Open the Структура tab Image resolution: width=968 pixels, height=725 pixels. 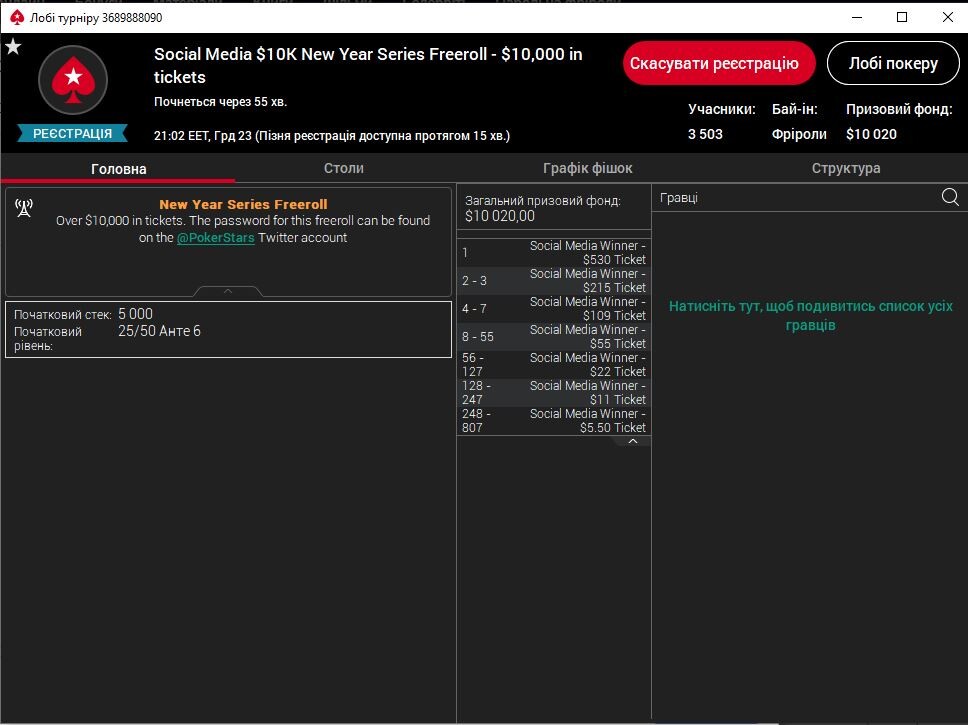[846, 168]
